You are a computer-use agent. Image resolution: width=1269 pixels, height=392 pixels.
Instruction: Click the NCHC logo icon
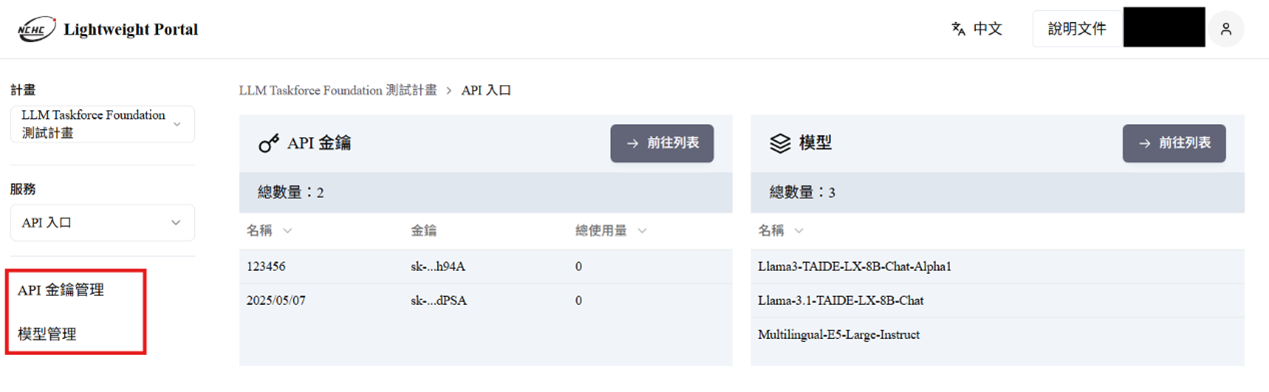click(36, 29)
